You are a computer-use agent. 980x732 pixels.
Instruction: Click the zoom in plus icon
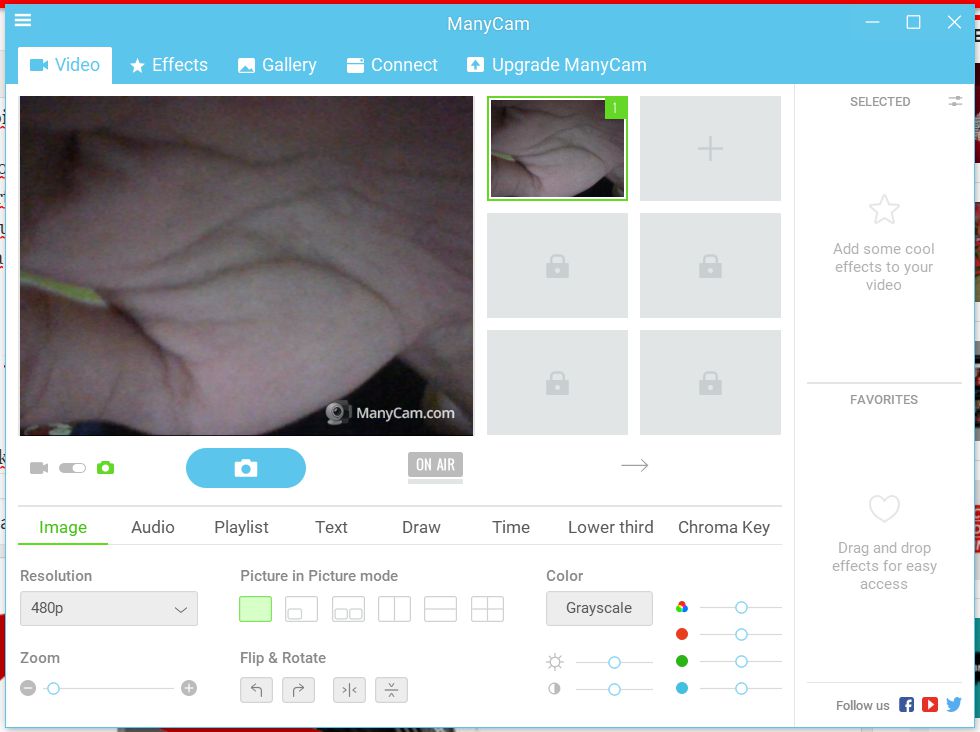pos(189,688)
